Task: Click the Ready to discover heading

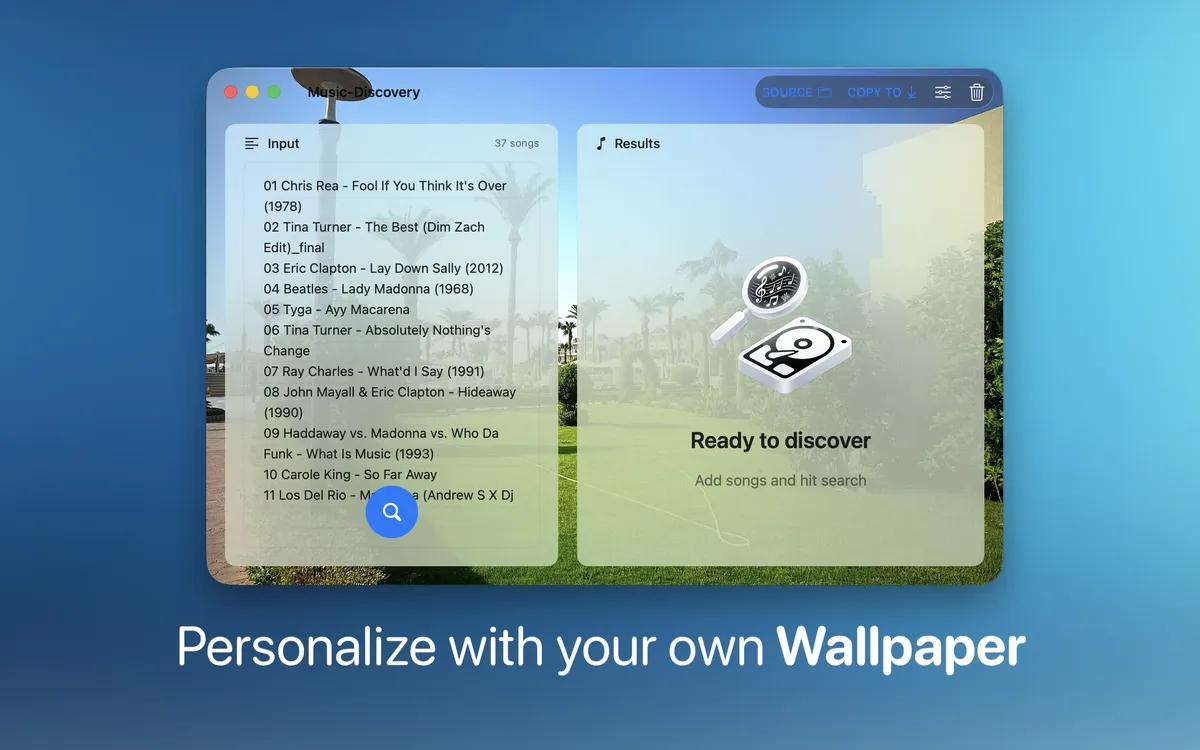Action: point(780,441)
